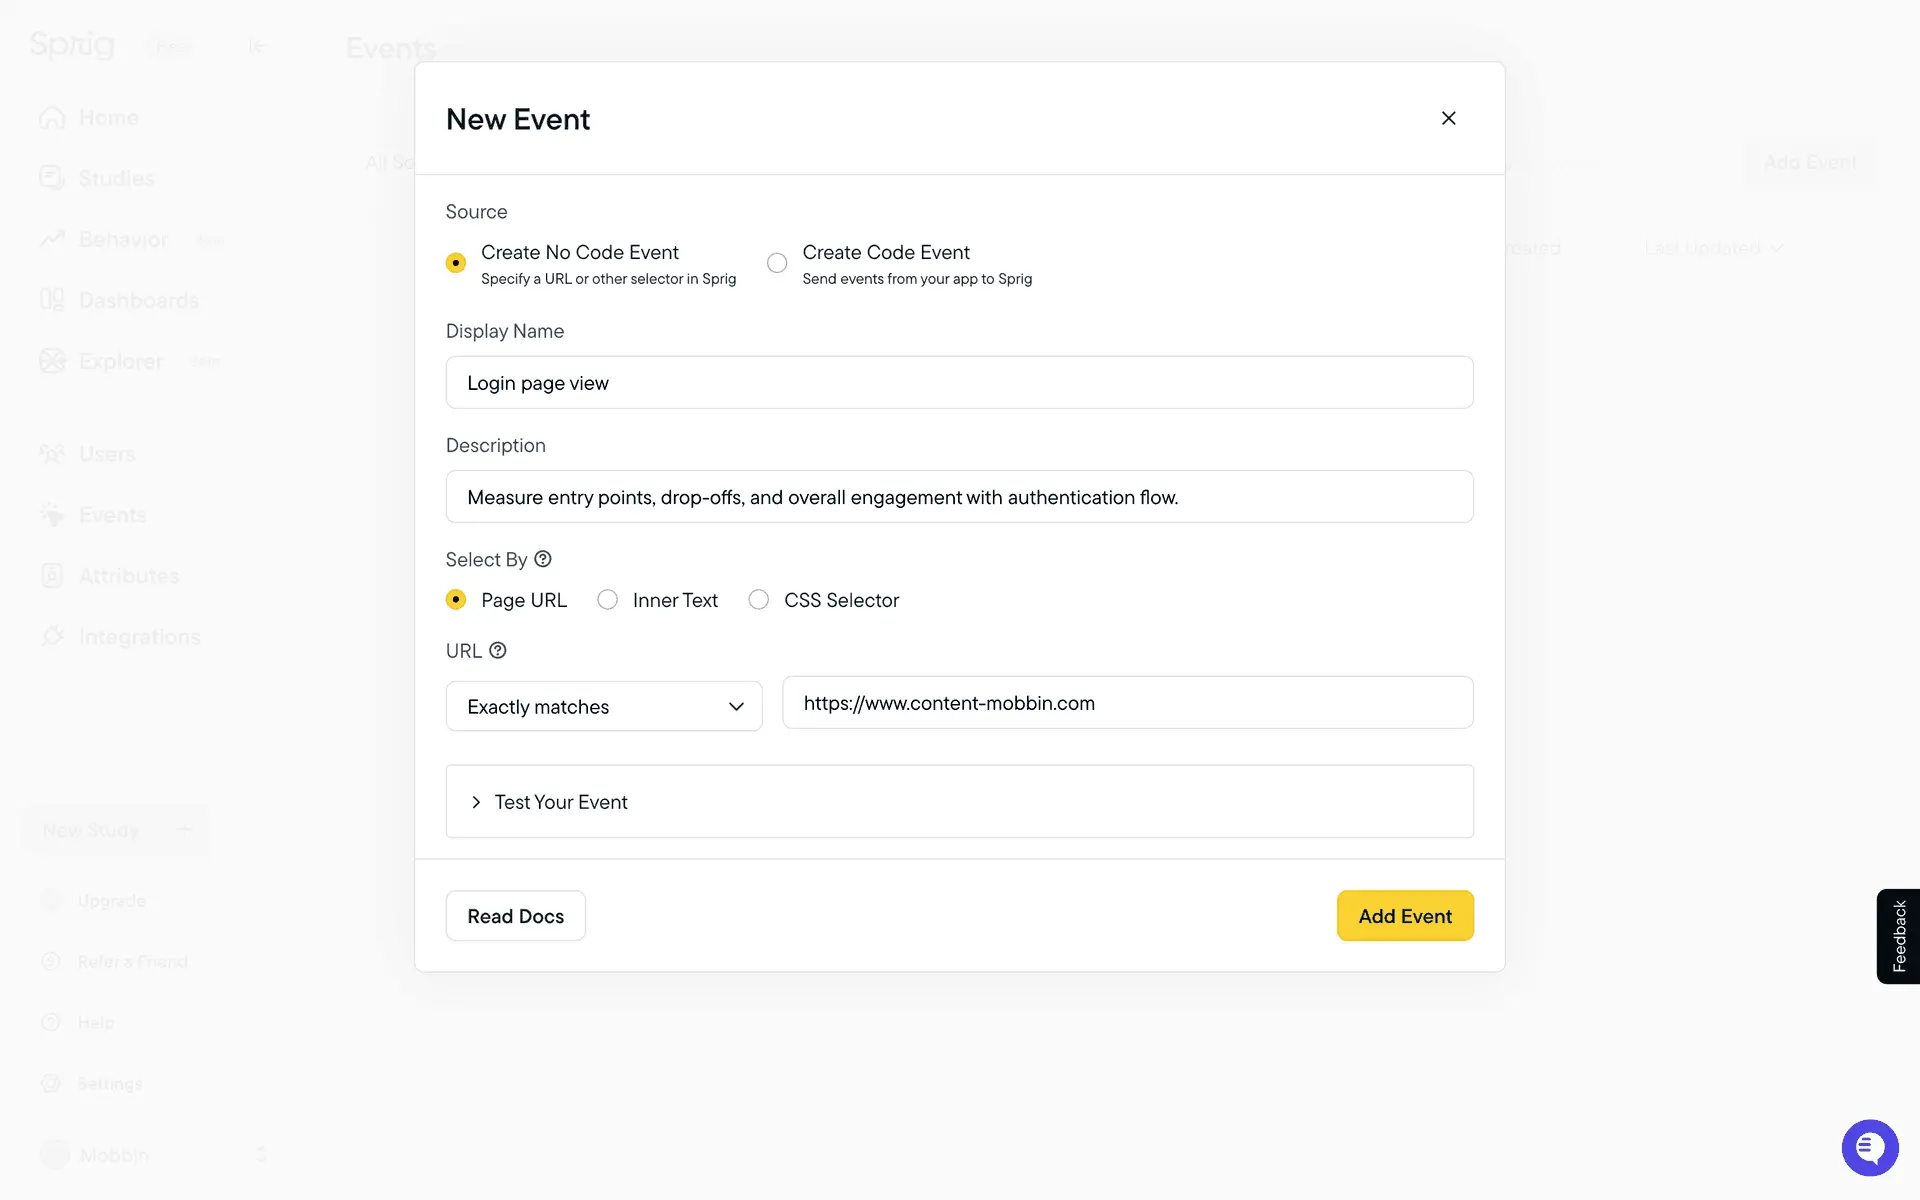Click the Home icon in sidebar
The image size is (1920, 1200).
(x=52, y=118)
